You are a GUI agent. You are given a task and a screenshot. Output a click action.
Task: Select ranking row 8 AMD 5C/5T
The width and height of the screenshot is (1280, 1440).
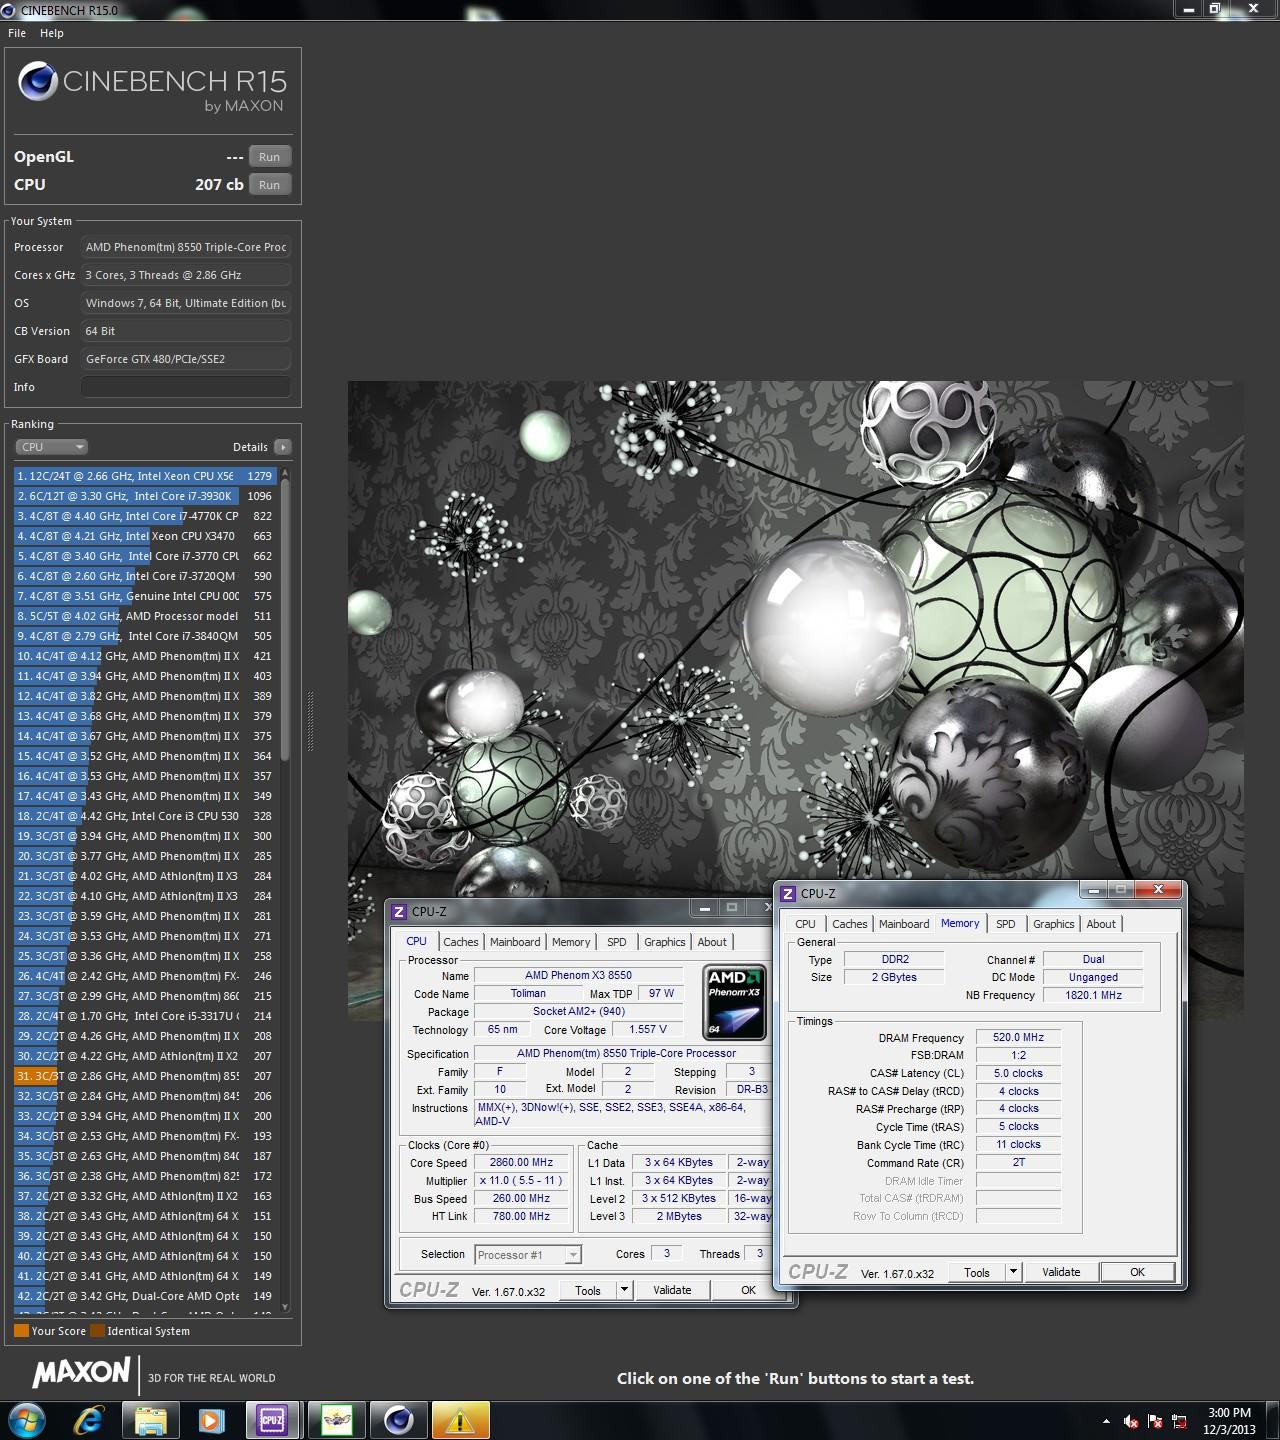point(145,616)
